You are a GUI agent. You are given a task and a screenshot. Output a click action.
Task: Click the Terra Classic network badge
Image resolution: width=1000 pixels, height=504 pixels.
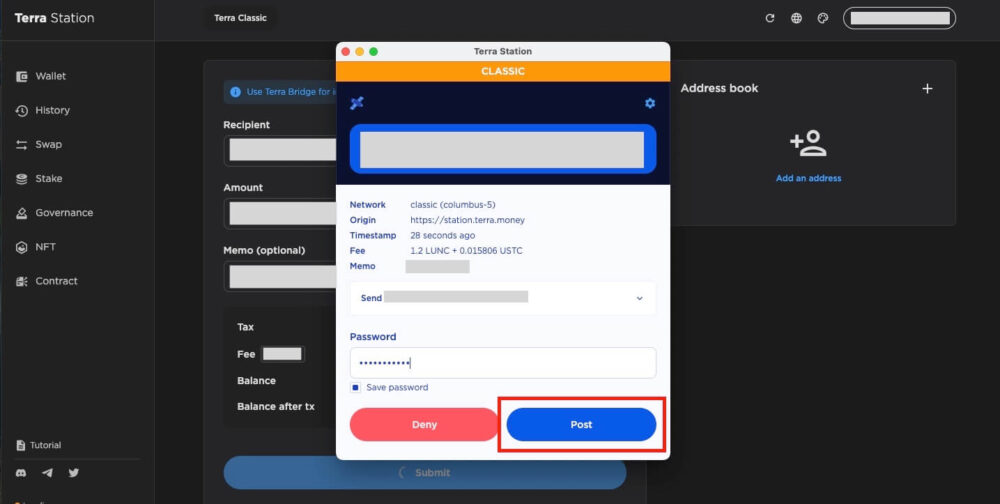click(240, 18)
